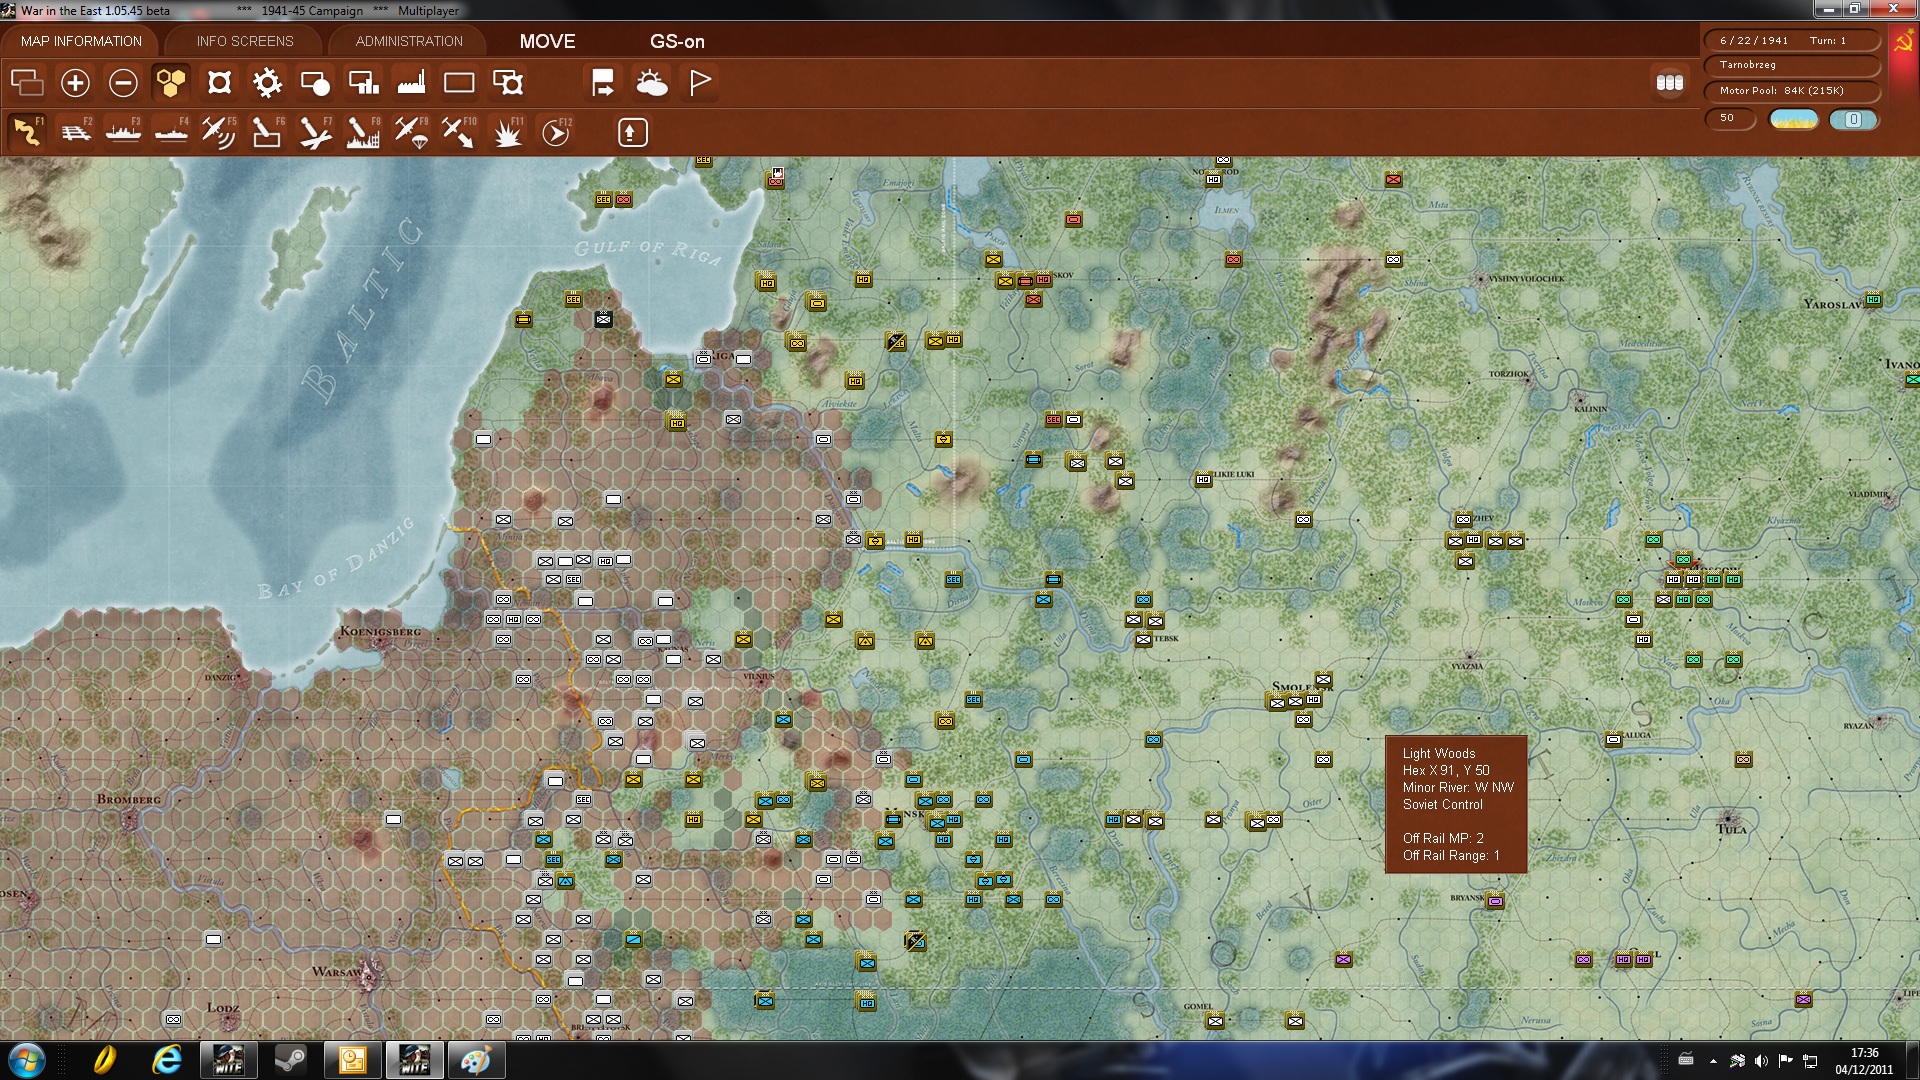
Task: Click the flag with arrow icon
Action: [603, 83]
